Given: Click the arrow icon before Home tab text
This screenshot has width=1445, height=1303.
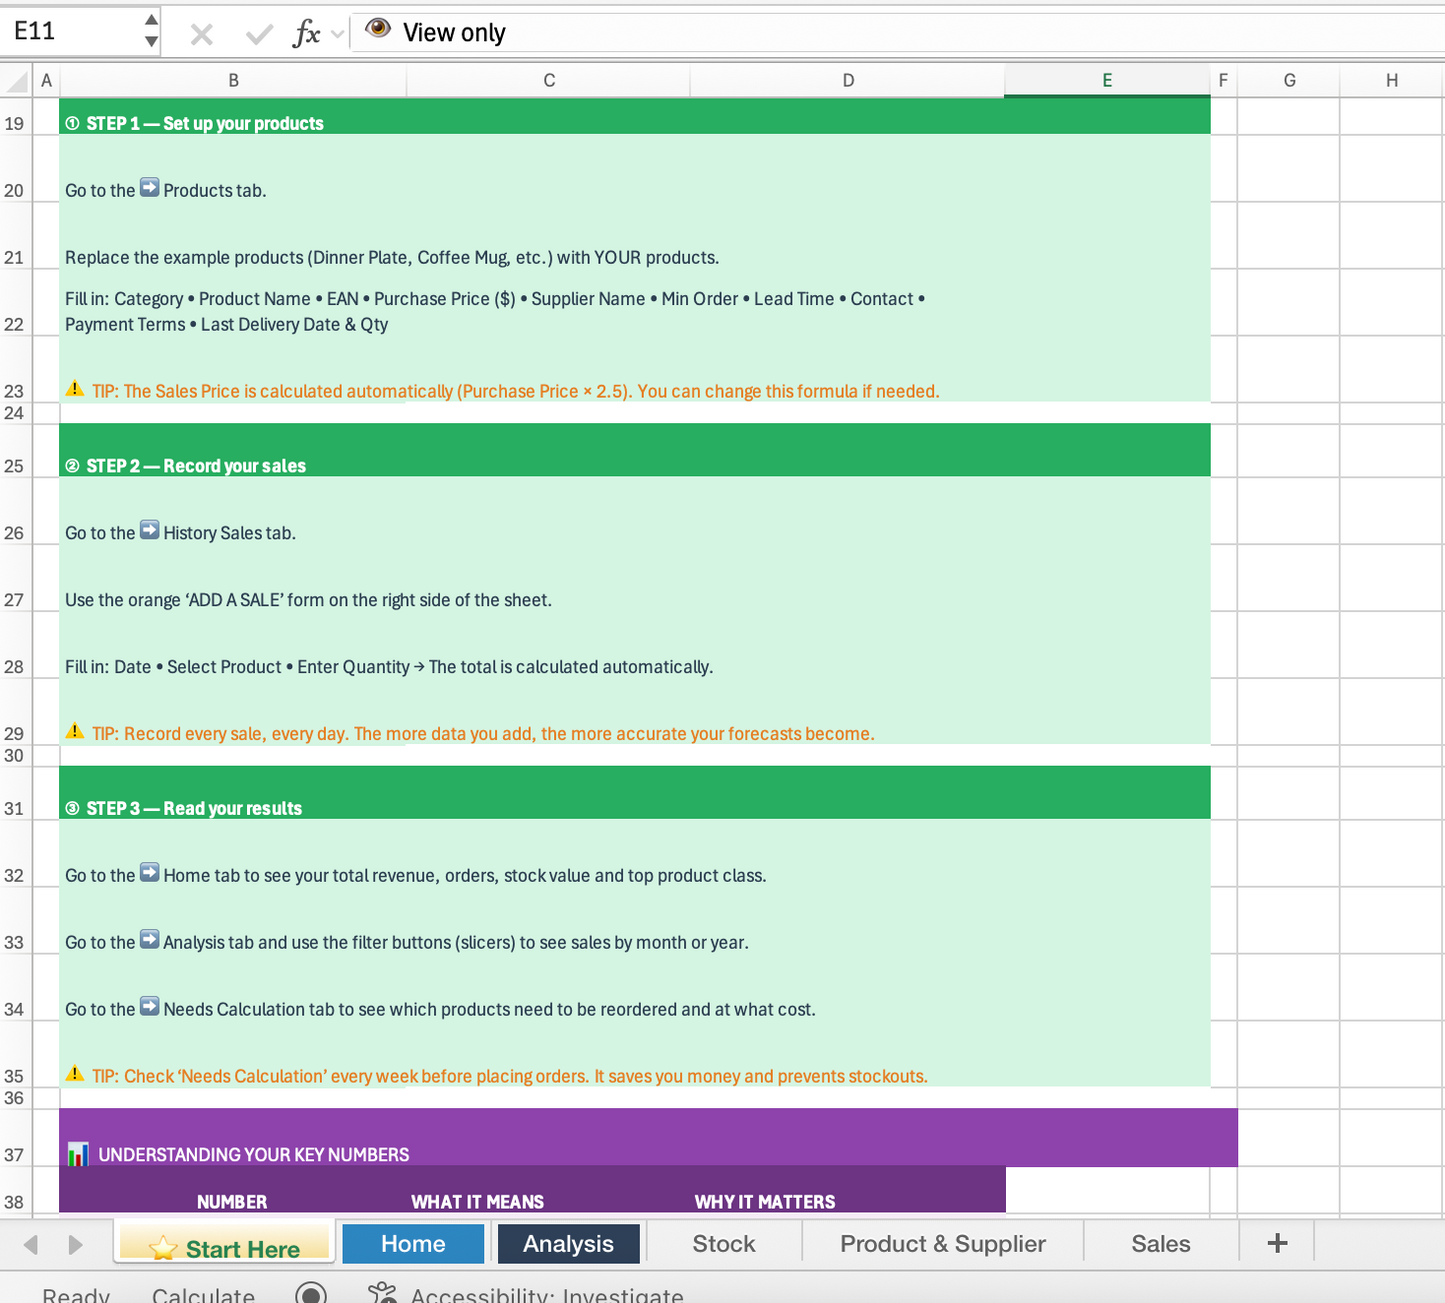Looking at the screenshot, I should pyautogui.click(x=149, y=872).
